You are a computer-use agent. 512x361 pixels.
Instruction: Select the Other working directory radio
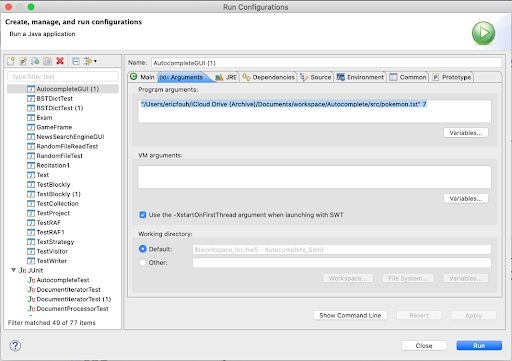click(143, 262)
